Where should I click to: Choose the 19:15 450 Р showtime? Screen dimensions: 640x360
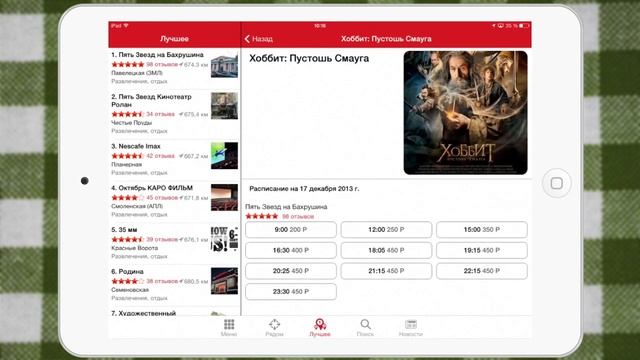pyautogui.click(x=482, y=250)
